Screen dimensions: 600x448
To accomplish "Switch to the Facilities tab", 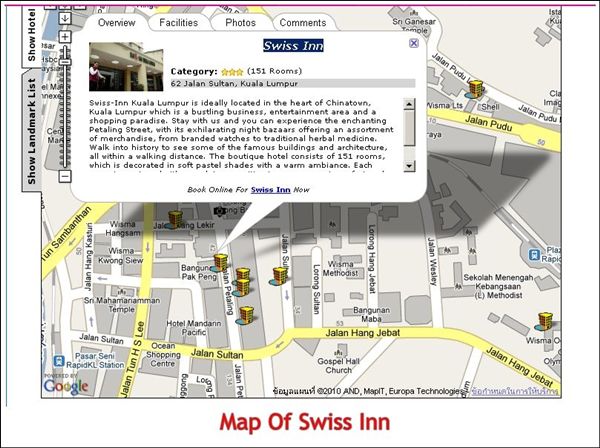I will coord(176,22).
